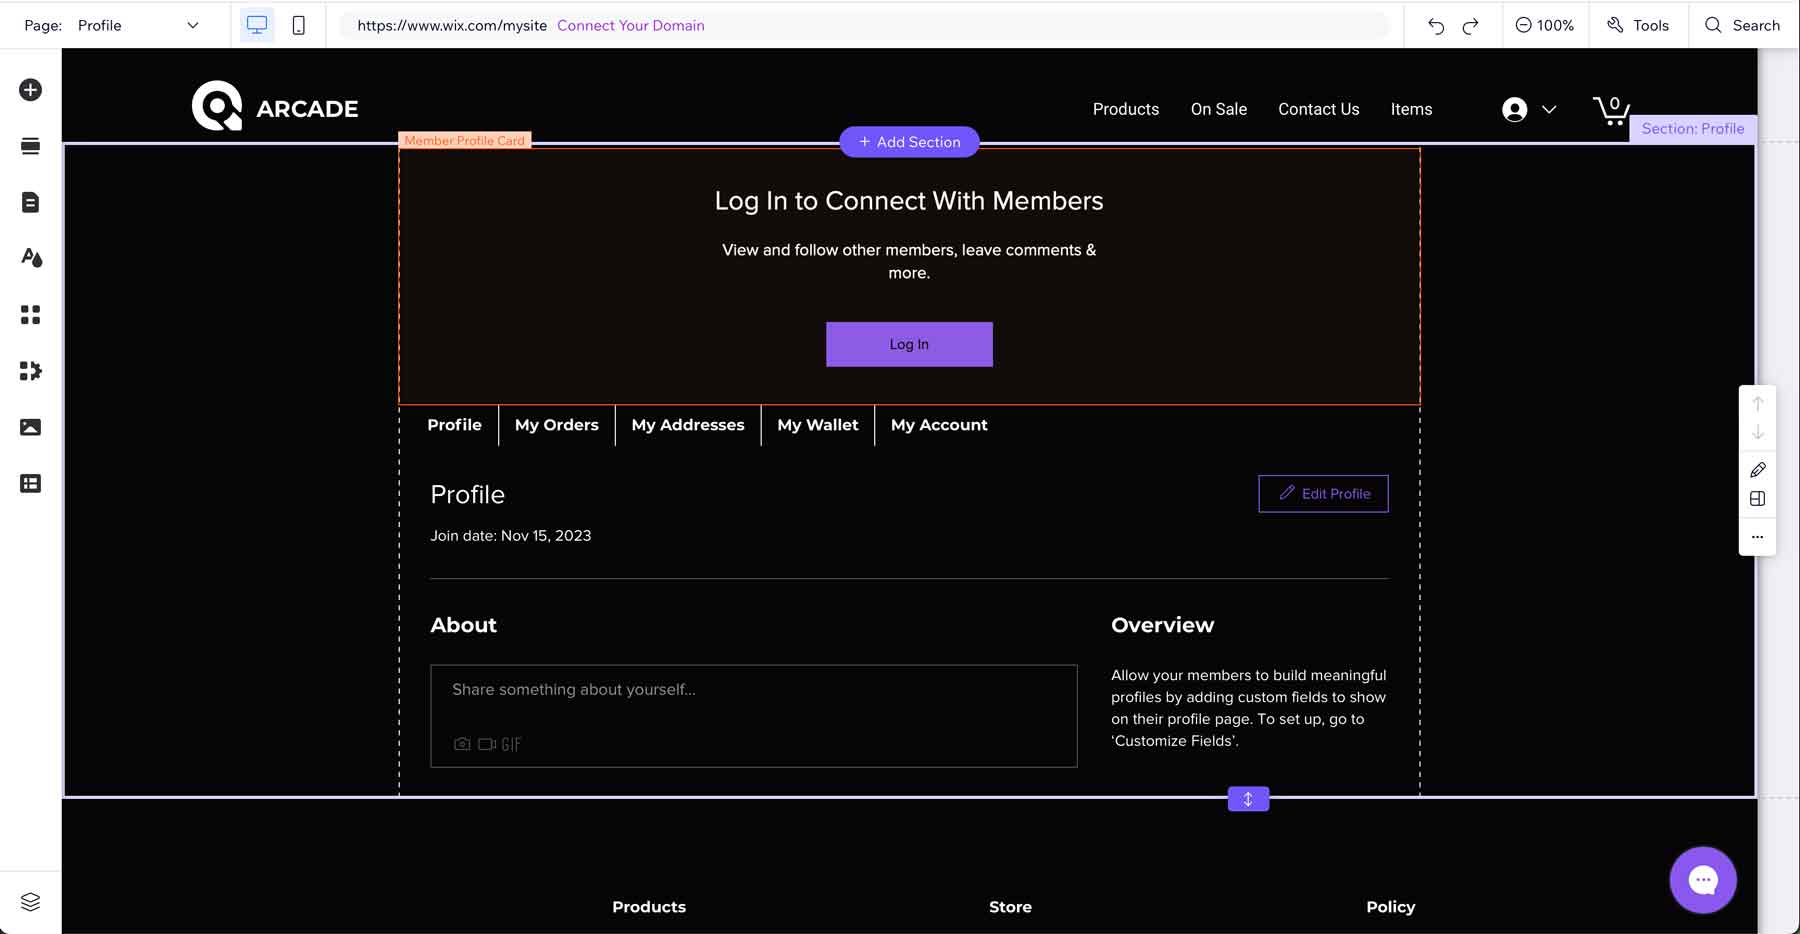Adjust the 100% zoom control
The image size is (1800, 934).
(x=1545, y=25)
